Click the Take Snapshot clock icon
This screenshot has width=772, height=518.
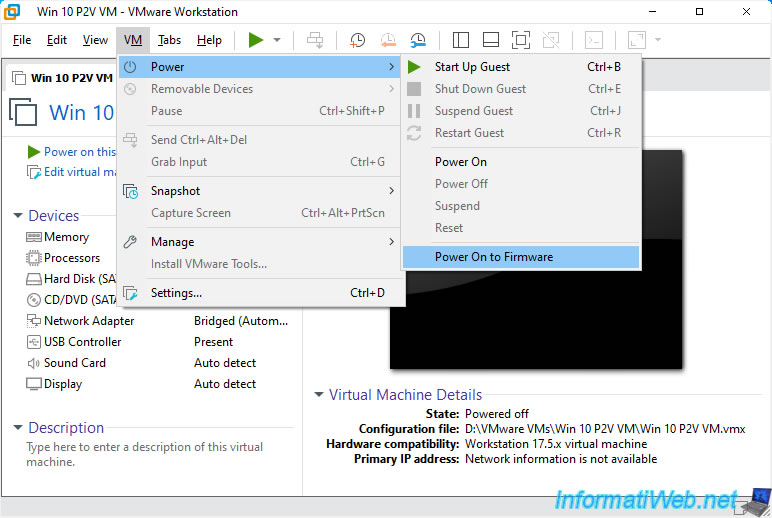[357, 40]
